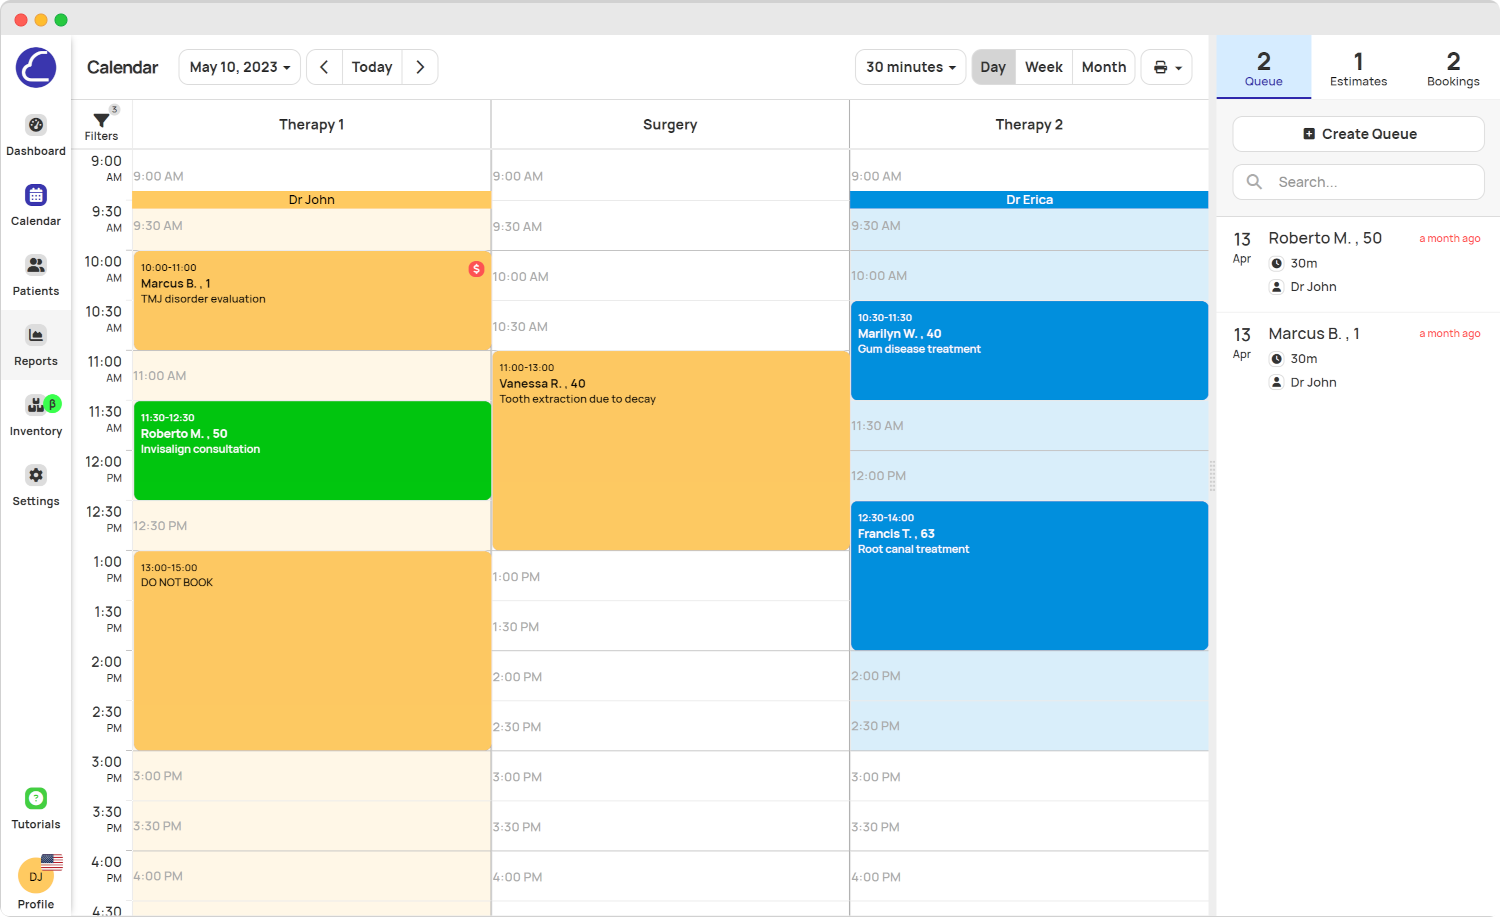Click the 3:30 PM slot in Surgery
The width and height of the screenshot is (1500, 917).
point(670,826)
